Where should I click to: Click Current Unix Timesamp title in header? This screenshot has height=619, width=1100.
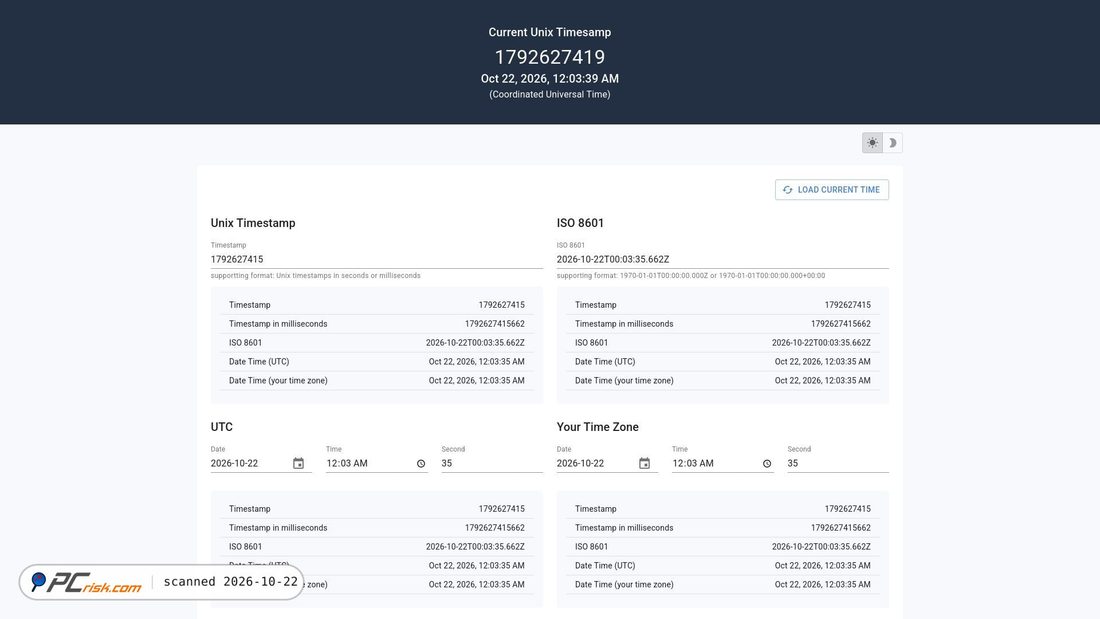pos(550,32)
